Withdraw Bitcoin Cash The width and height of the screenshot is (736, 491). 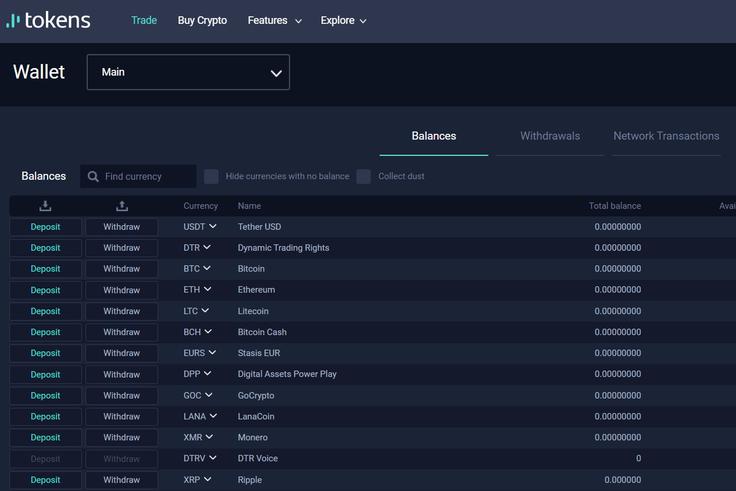coord(122,332)
